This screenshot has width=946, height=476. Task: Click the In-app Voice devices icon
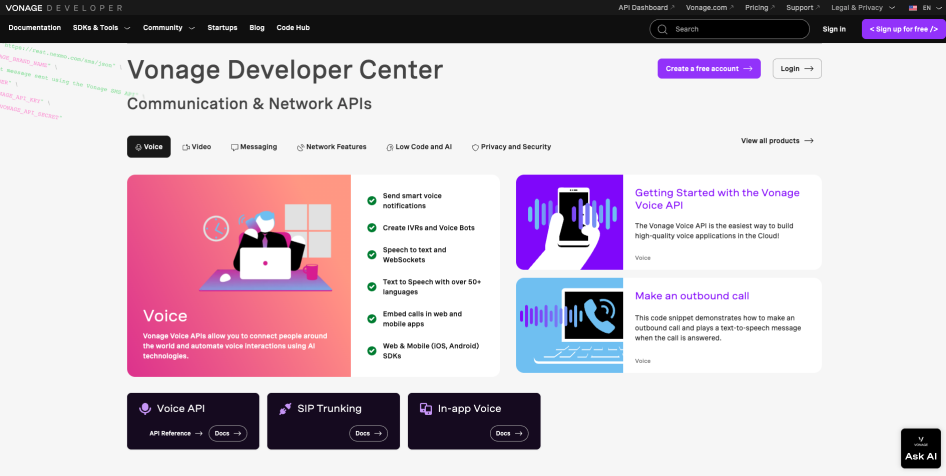pos(426,408)
